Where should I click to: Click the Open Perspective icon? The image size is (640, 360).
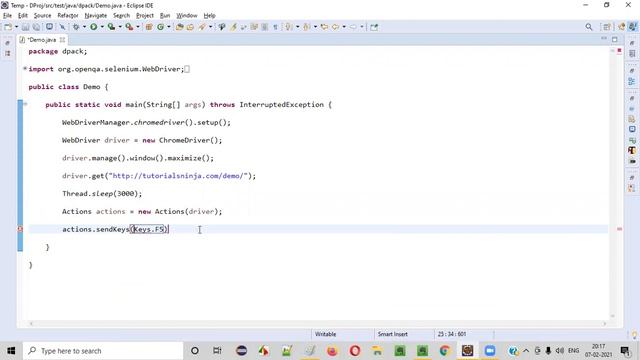(607, 27)
